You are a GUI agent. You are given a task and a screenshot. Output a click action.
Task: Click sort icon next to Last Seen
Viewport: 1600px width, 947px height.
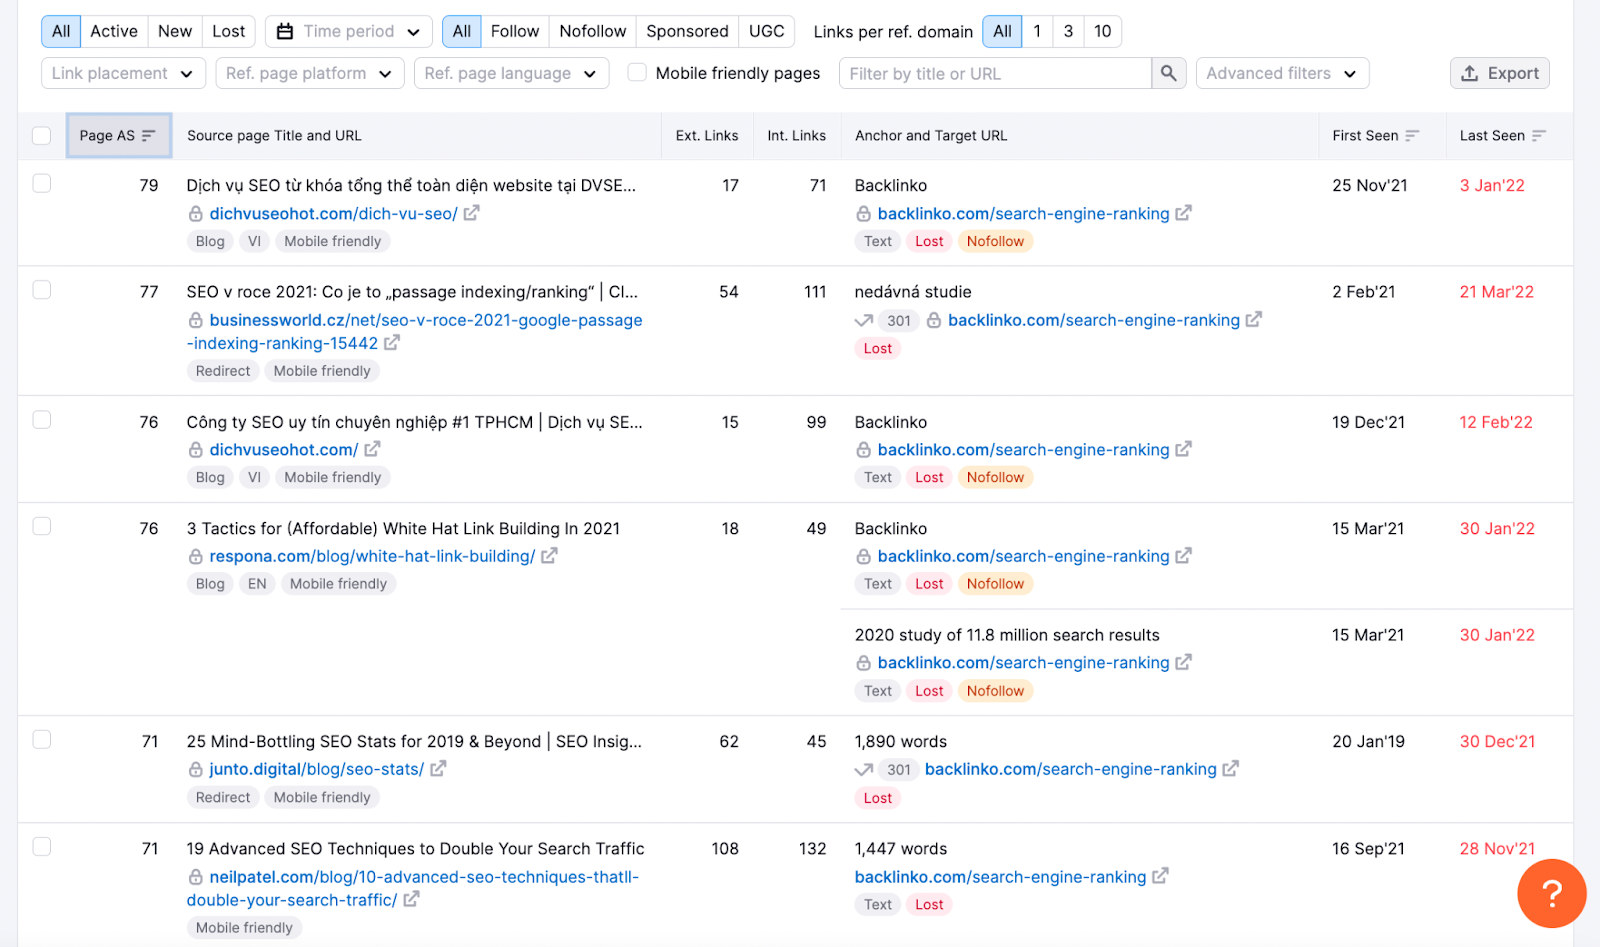(x=1538, y=136)
